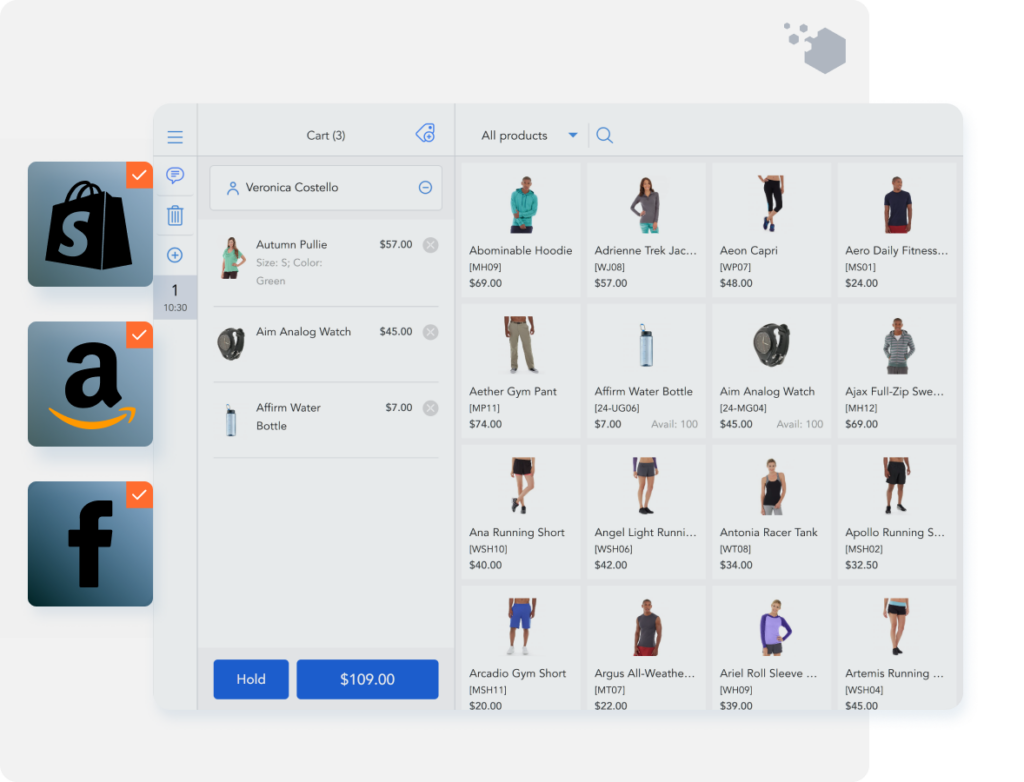Remove Veronica Costello using the minus toggle

[x=425, y=187]
